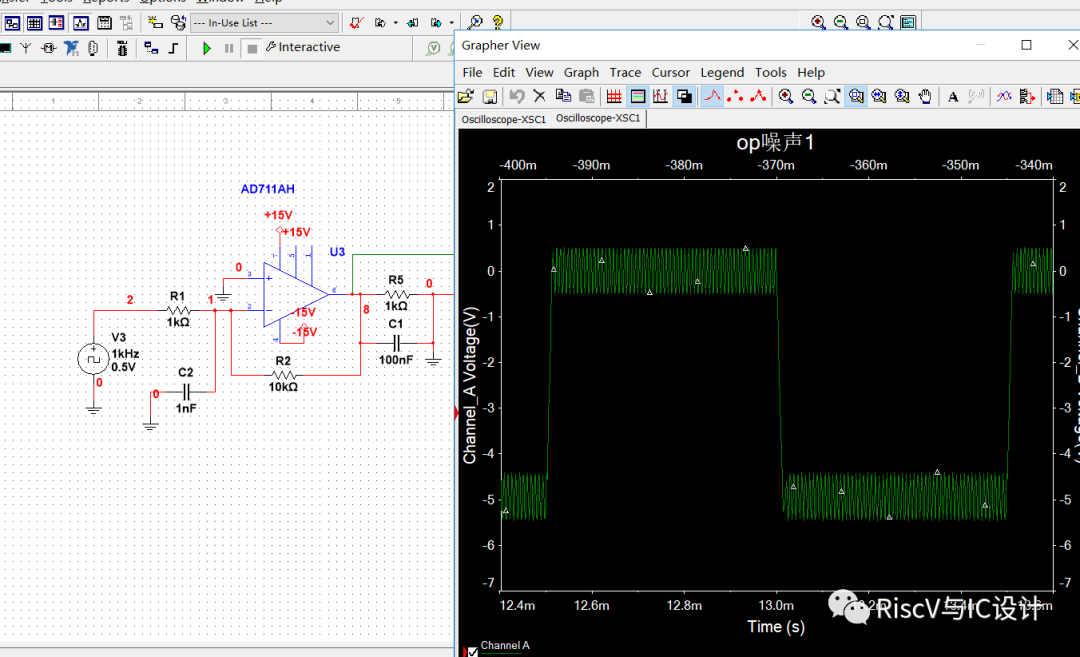
Task: Toggle the Channel A trace checkbox
Action: click(x=473, y=651)
